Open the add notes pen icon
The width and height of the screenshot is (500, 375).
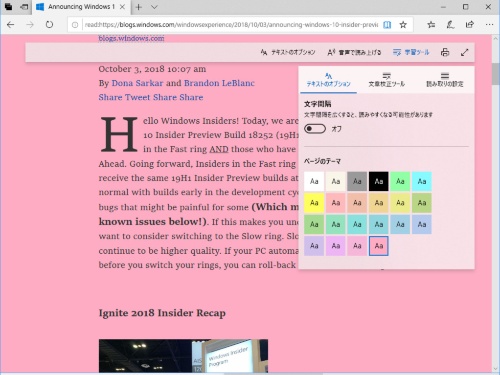tap(450, 25)
